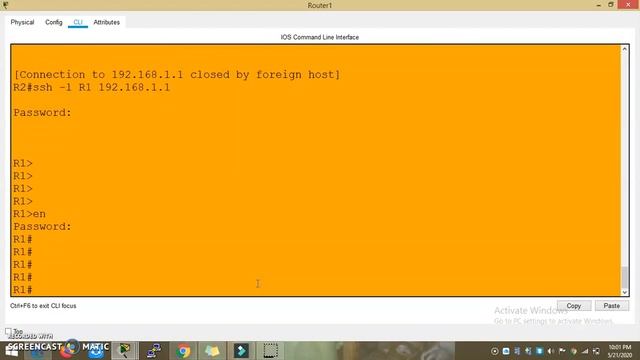The height and width of the screenshot is (360, 640).
Task: Click the Paste button
Action: tap(611, 306)
